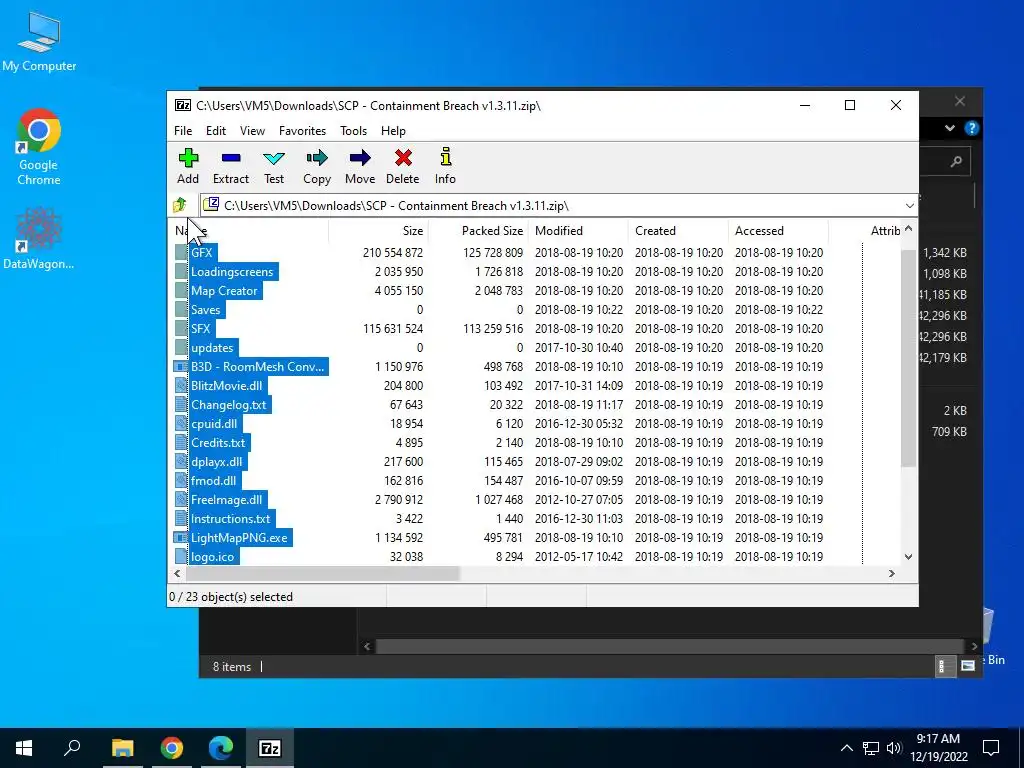
Task: Open Google Chrome desktop shortcut
Action: click(39, 147)
